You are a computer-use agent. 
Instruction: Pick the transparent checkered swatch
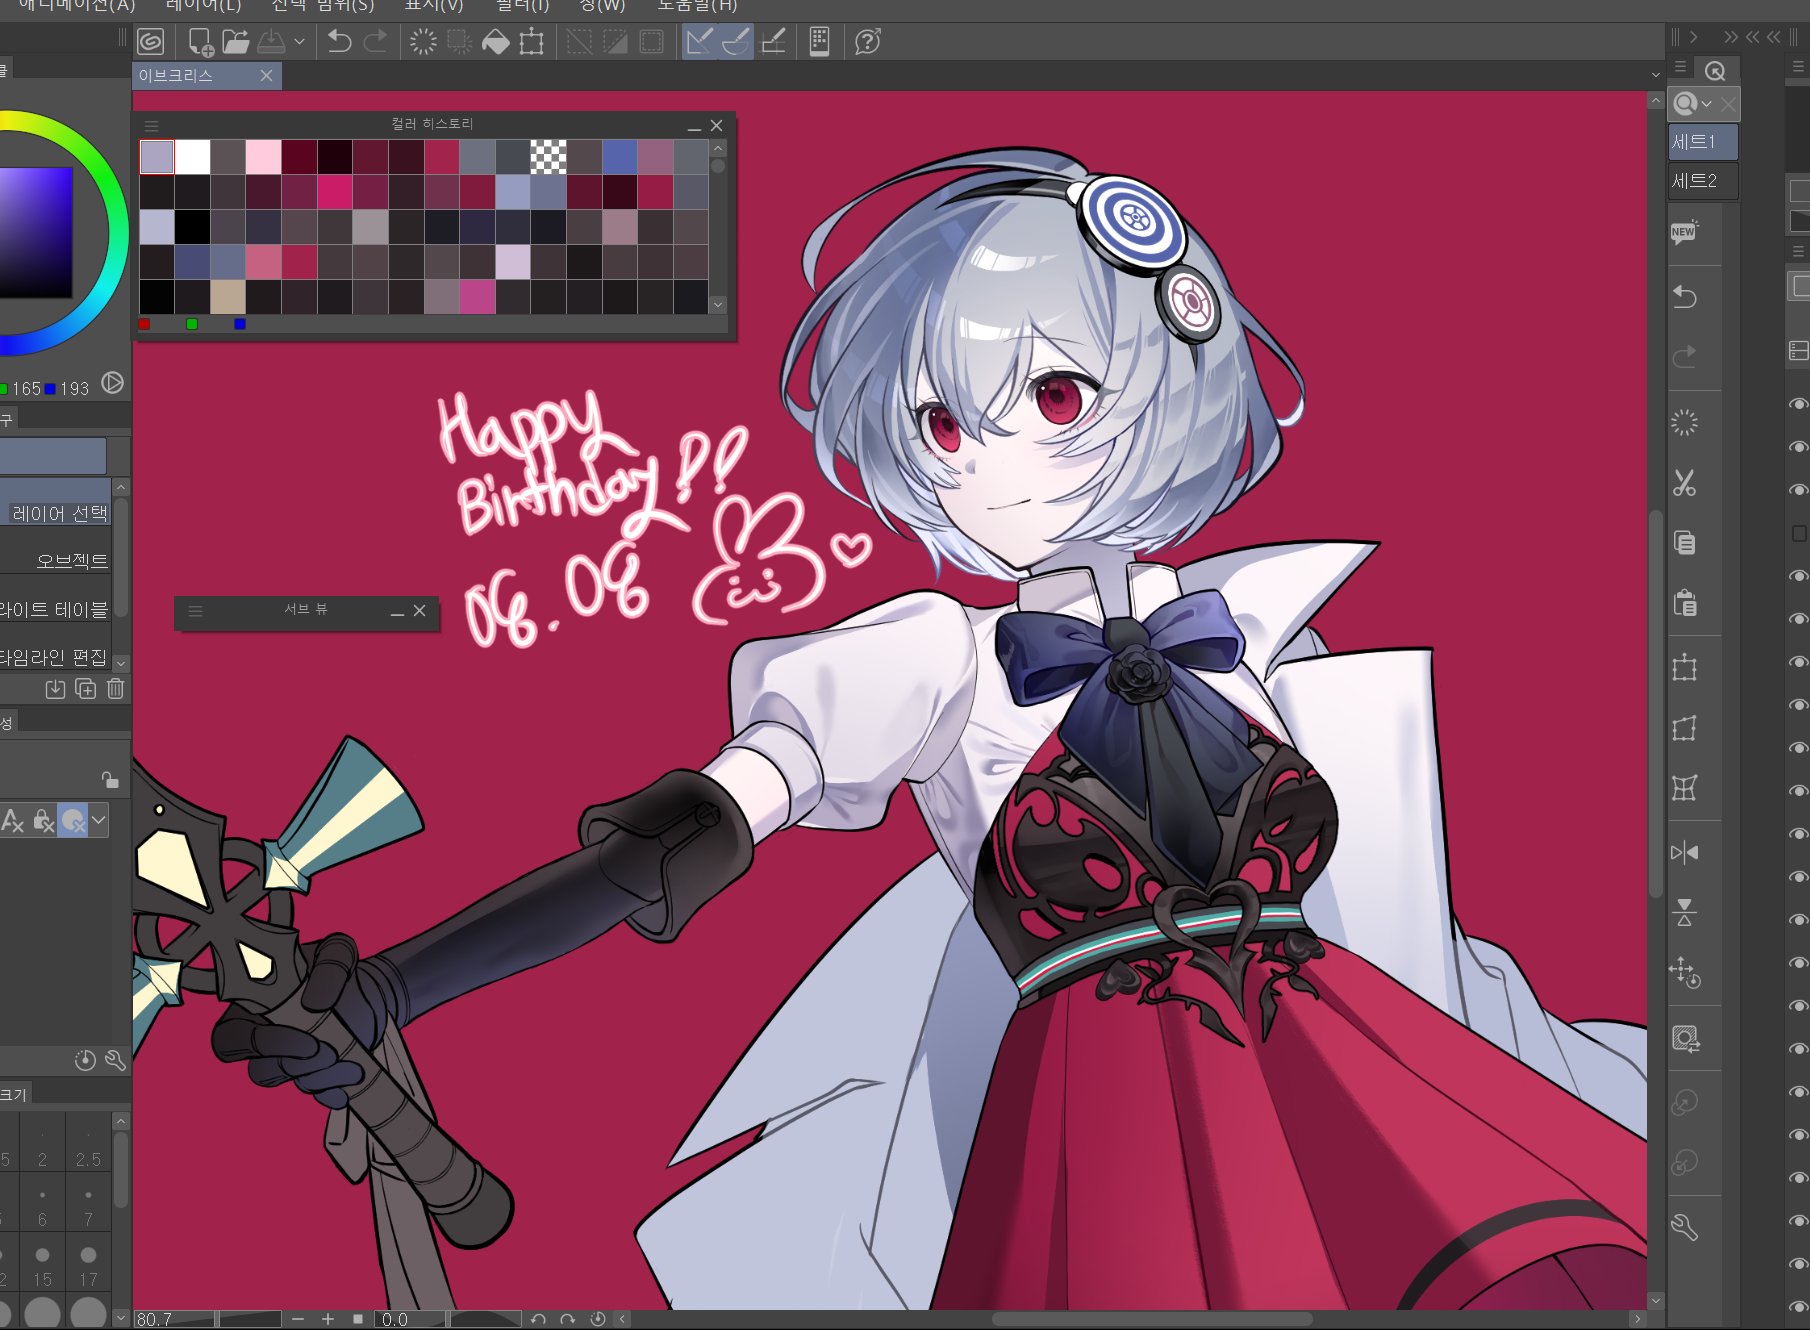[548, 157]
